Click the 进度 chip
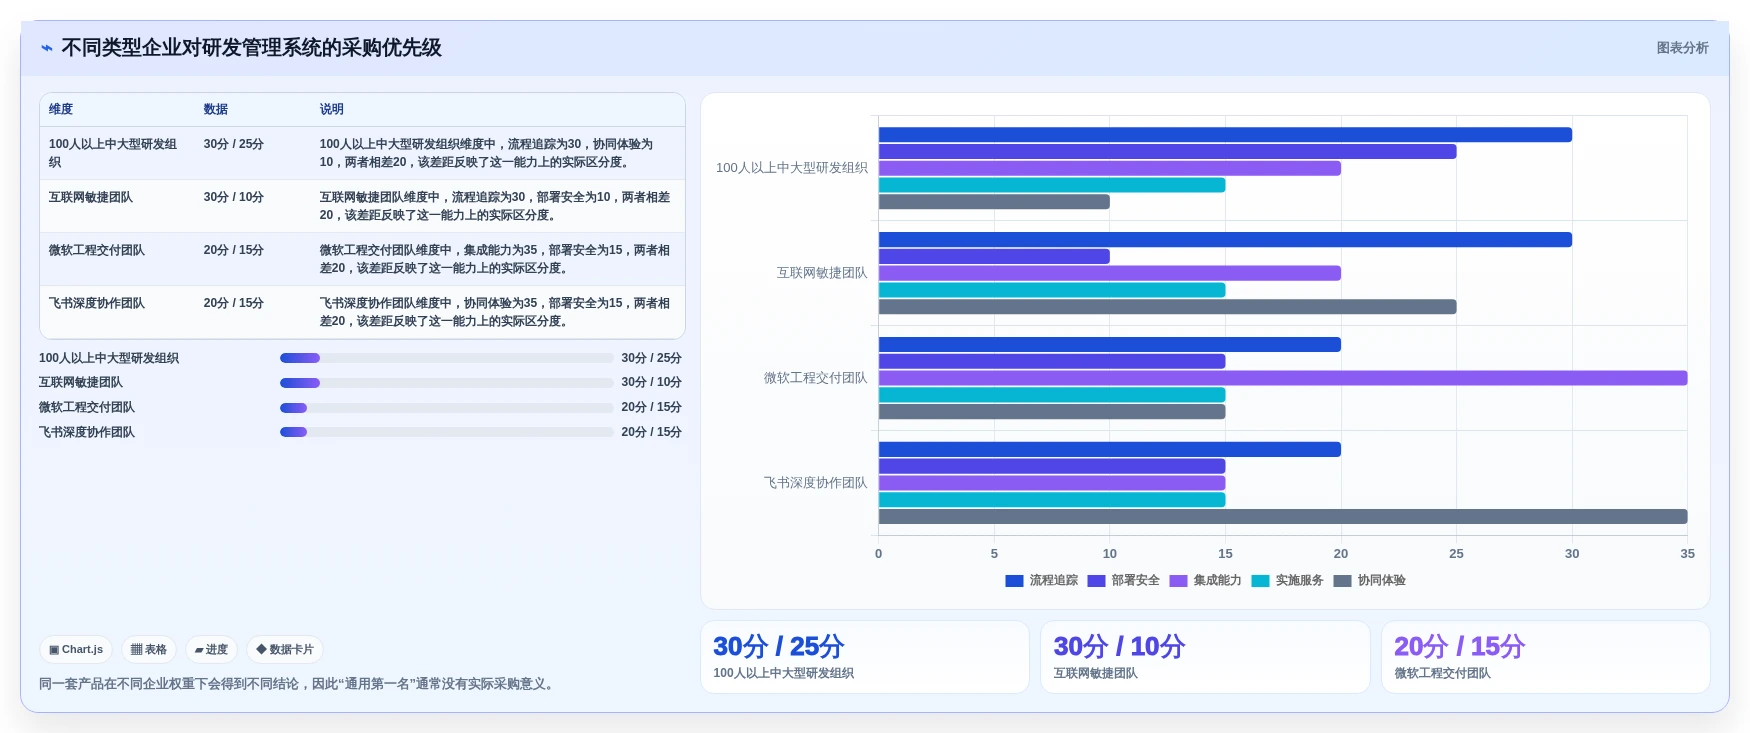1750x733 pixels. click(x=211, y=649)
